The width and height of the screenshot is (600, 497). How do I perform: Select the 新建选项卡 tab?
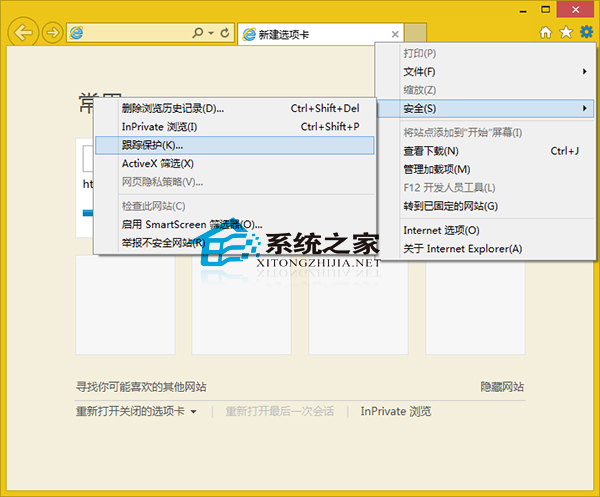(x=321, y=34)
